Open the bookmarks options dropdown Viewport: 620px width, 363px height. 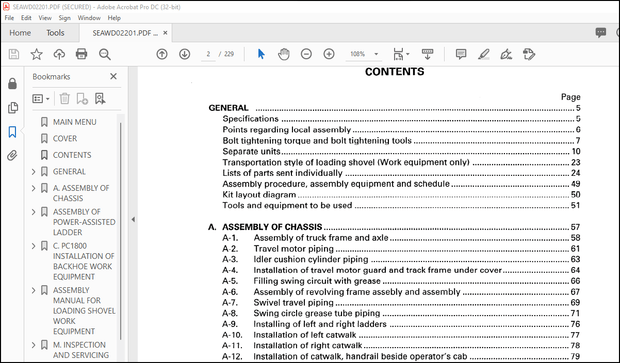click(41, 98)
